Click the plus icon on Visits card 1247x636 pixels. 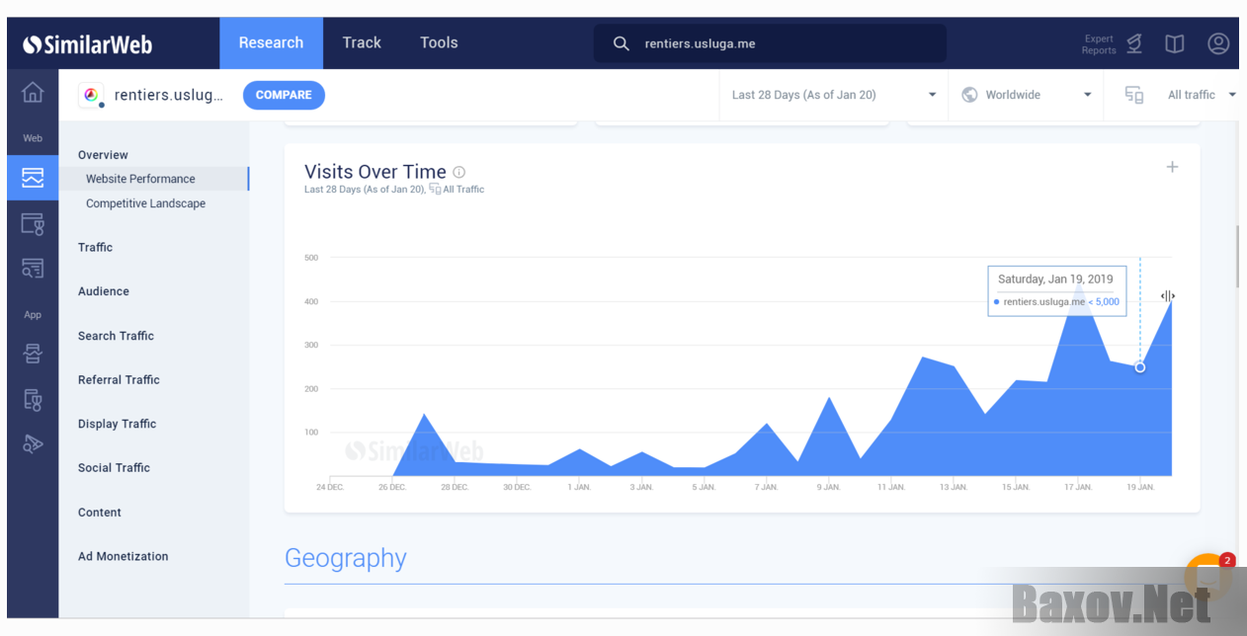(1173, 167)
